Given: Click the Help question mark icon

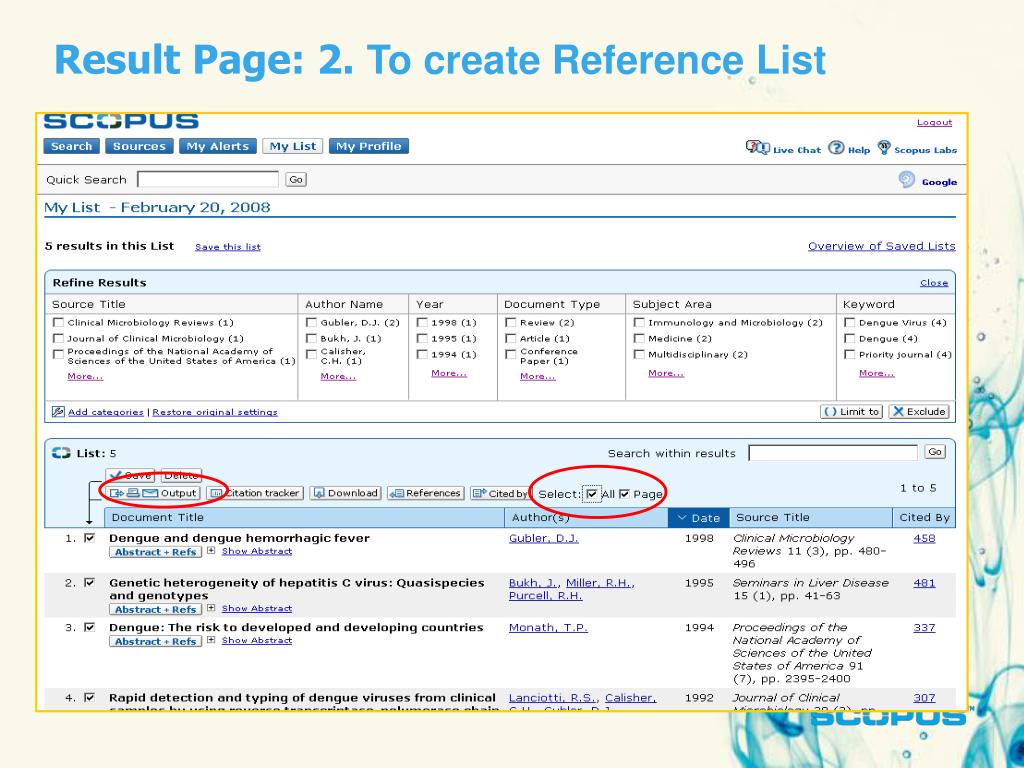Looking at the screenshot, I should click(836, 148).
